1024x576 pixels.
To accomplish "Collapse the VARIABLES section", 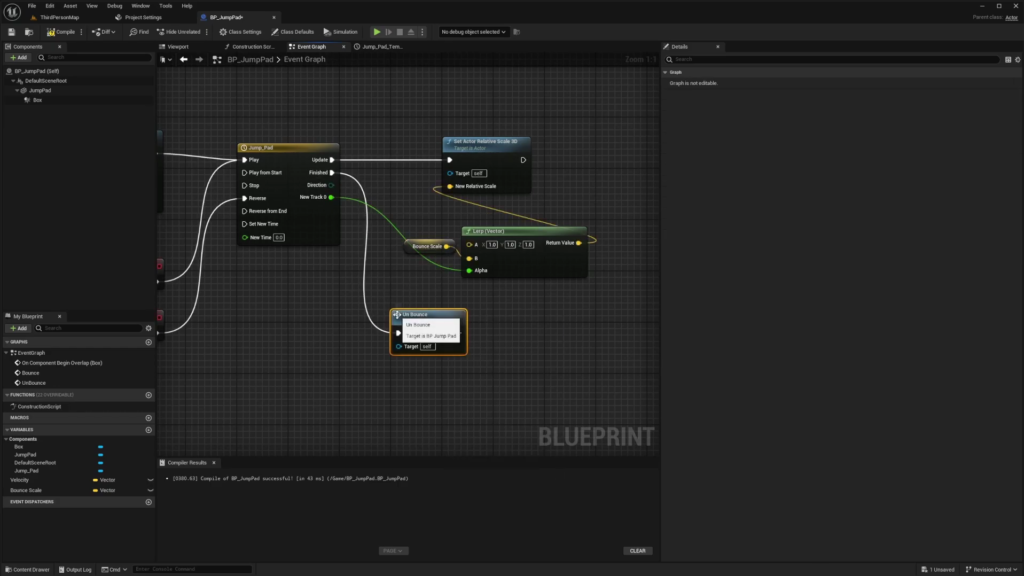I will pos(7,430).
